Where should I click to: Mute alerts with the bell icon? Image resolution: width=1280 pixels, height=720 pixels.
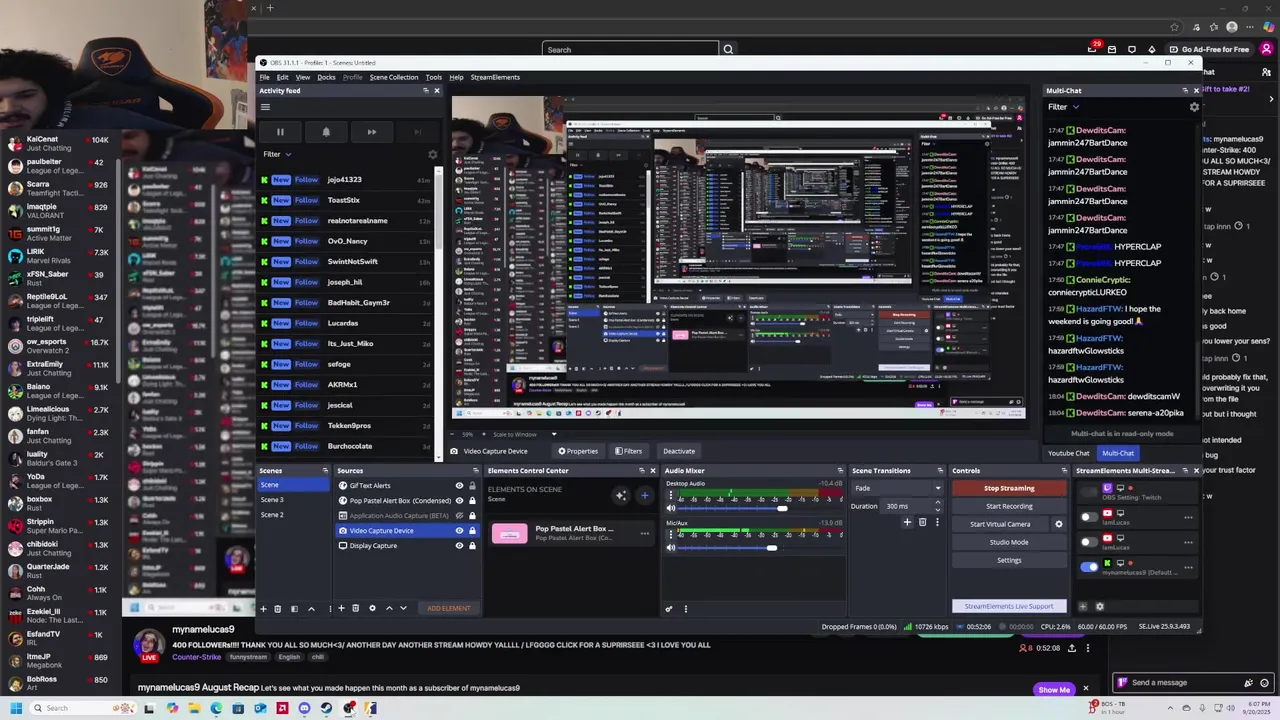(x=326, y=132)
